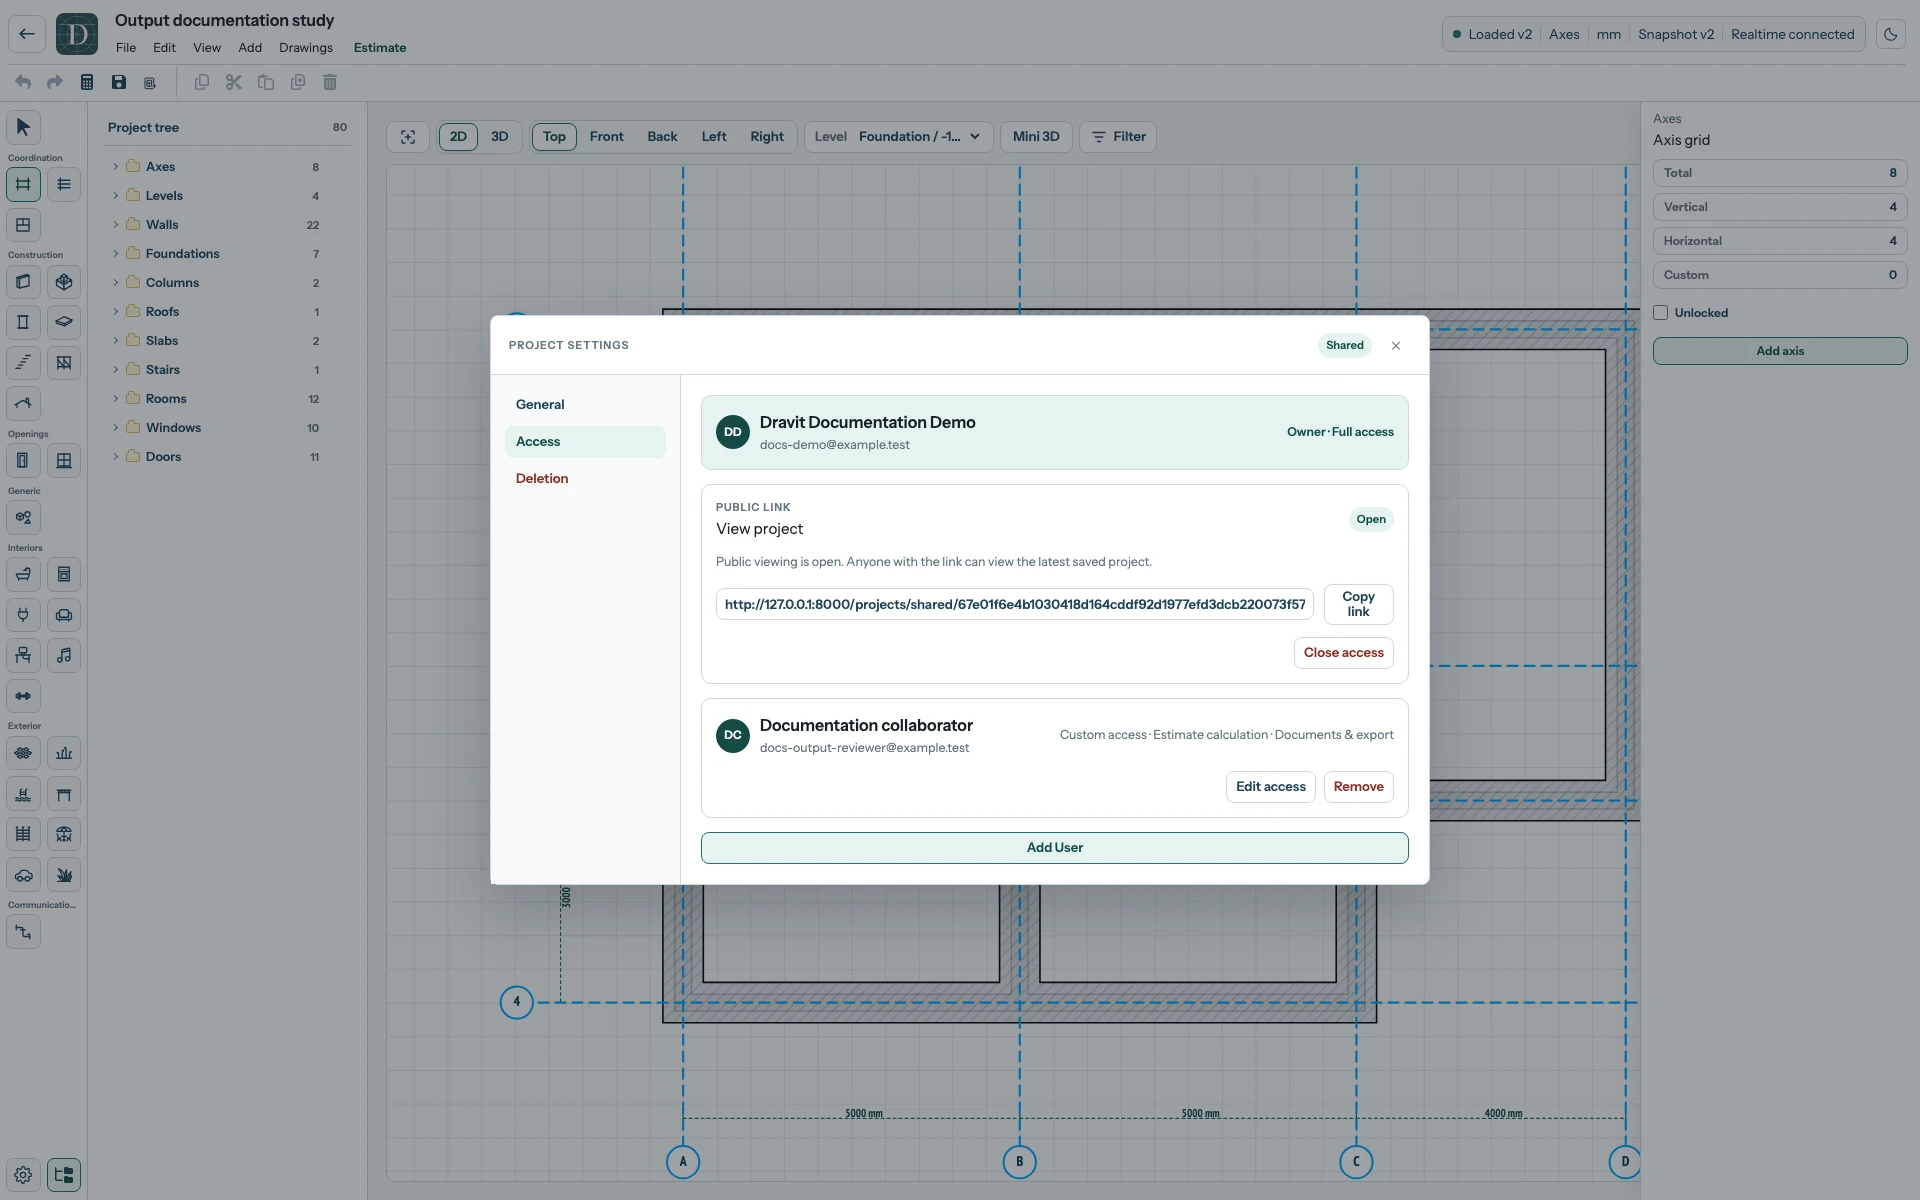Choose the bathtub interior tool
Image resolution: width=1920 pixels, height=1200 pixels.
23,574
